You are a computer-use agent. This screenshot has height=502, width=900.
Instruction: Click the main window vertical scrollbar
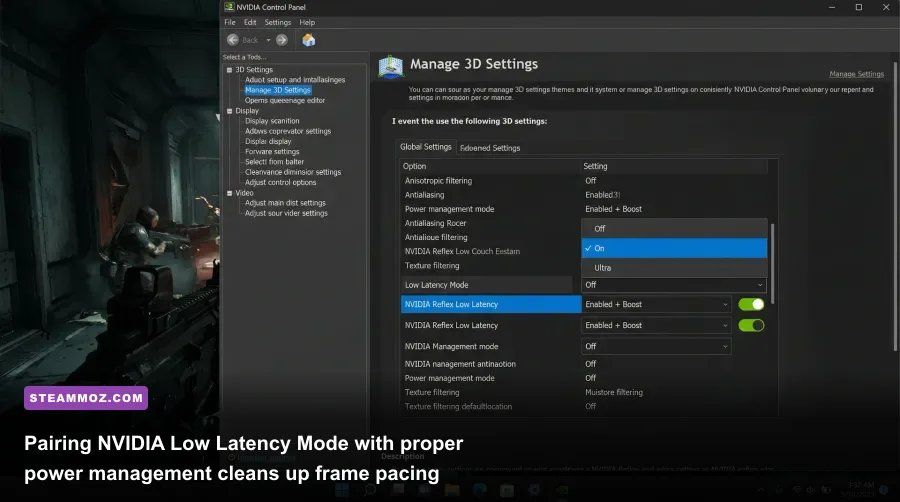895,207
